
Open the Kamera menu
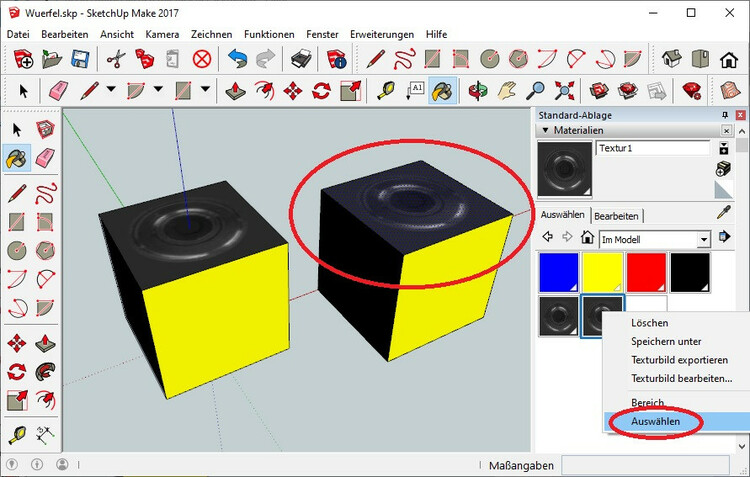point(161,34)
